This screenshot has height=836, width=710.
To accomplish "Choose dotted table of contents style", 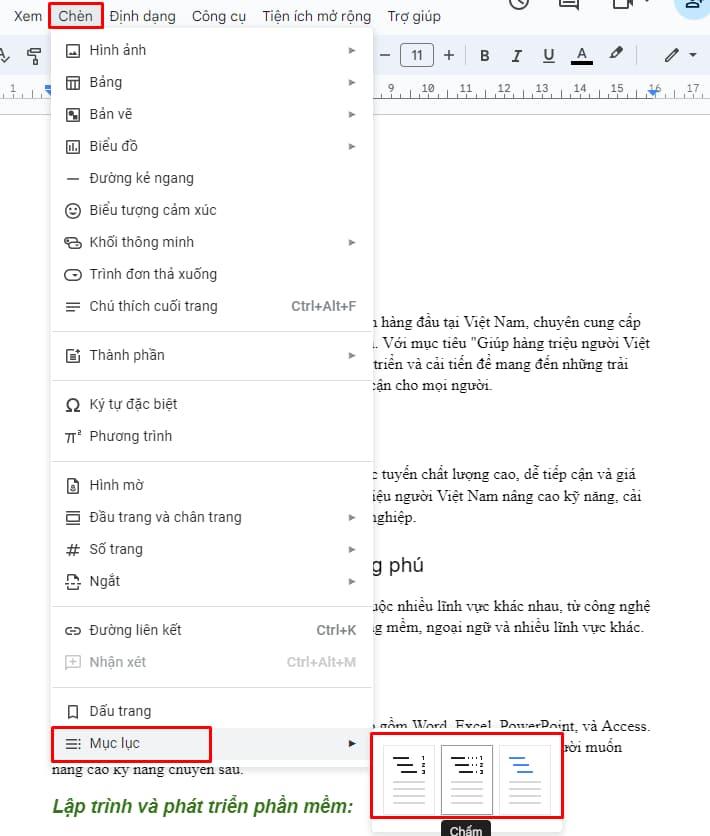I will point(467,779).
